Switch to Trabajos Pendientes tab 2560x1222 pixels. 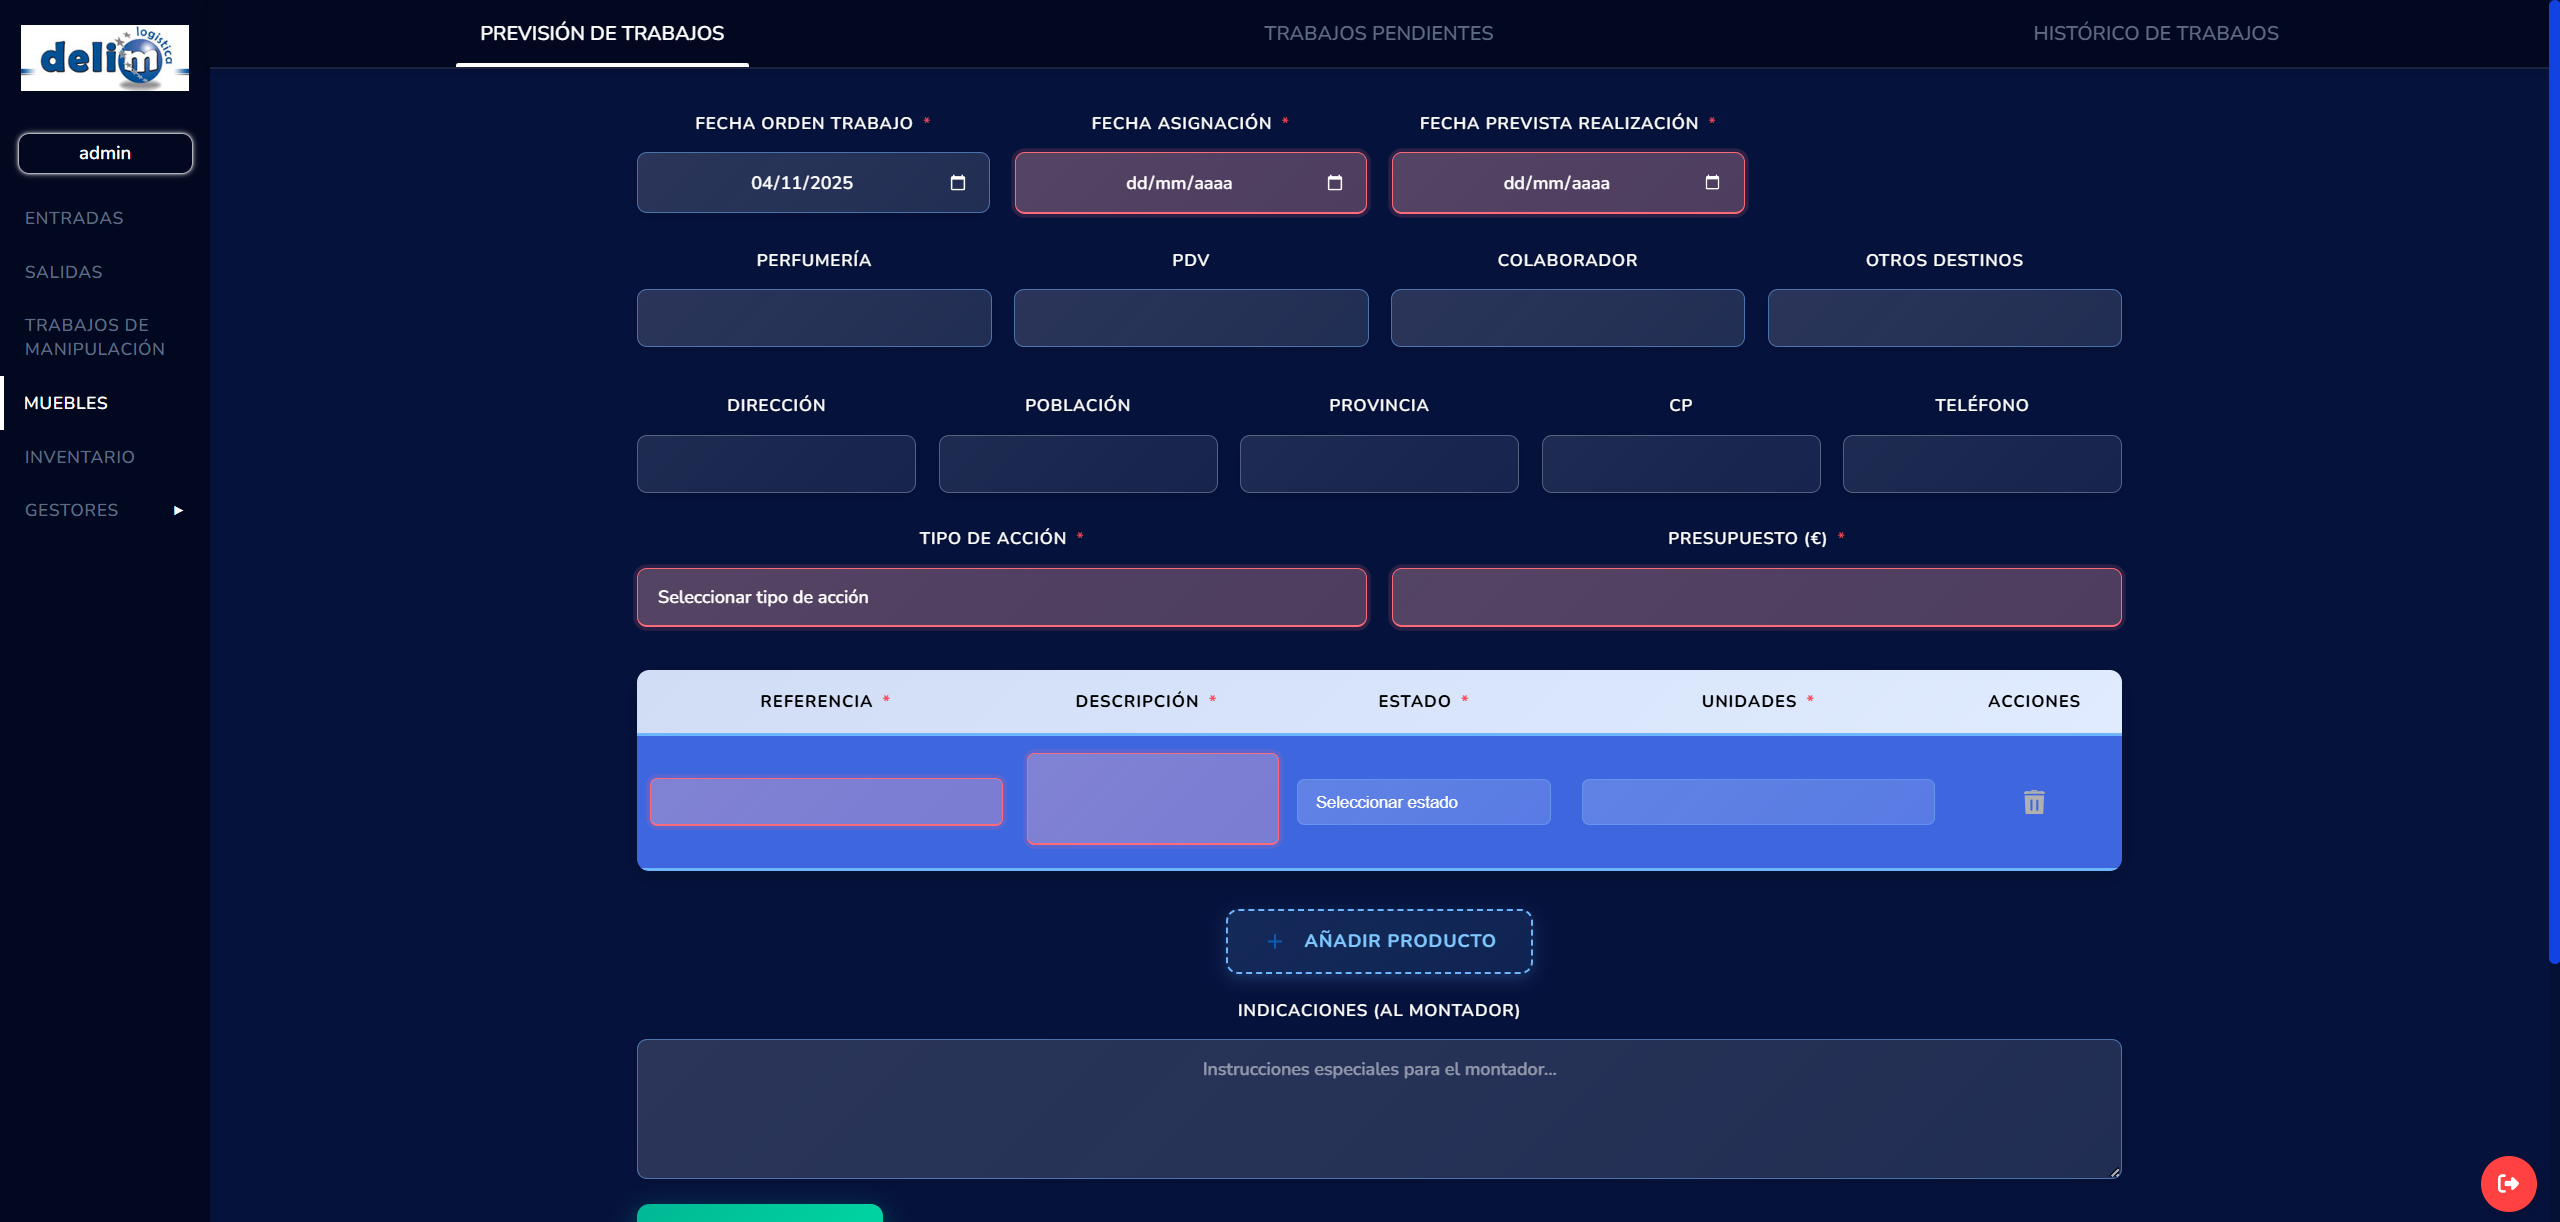pyautogui.click(x=1377, y=33)
